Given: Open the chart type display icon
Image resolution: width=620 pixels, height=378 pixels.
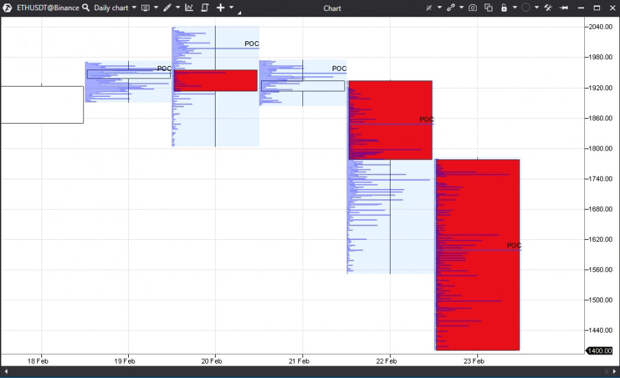Looking at the screenshot, I should click(x=146, y=8).
